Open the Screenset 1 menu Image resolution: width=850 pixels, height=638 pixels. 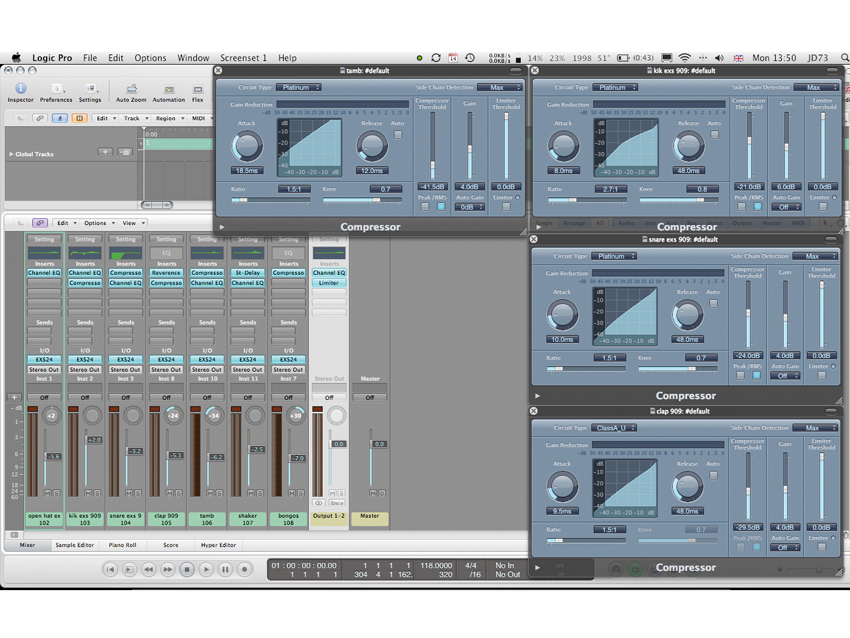point(243,58)
